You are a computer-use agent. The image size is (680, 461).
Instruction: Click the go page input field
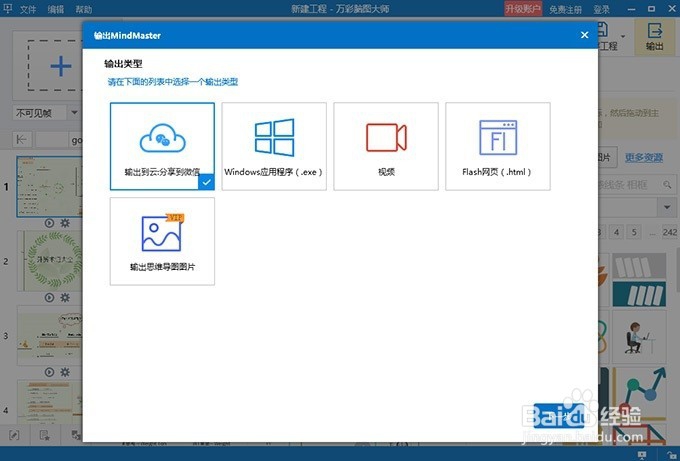52,140
